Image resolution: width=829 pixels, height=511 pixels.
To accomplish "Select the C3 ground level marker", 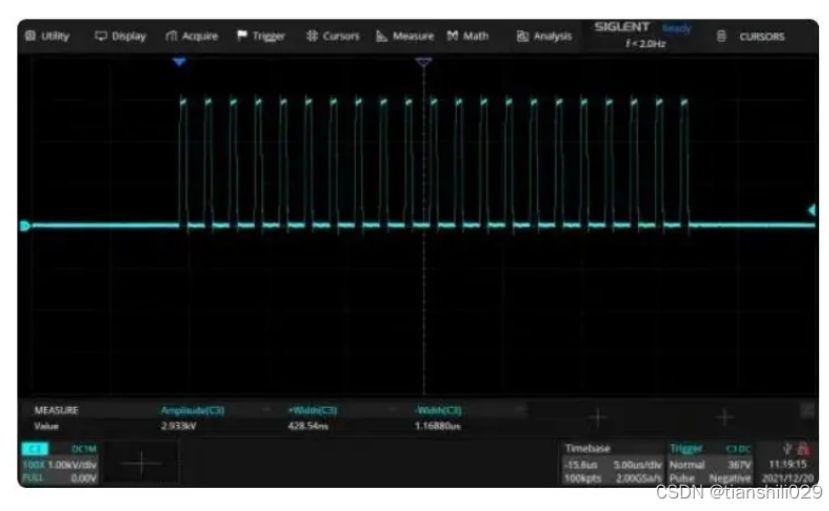I will 25,226.
